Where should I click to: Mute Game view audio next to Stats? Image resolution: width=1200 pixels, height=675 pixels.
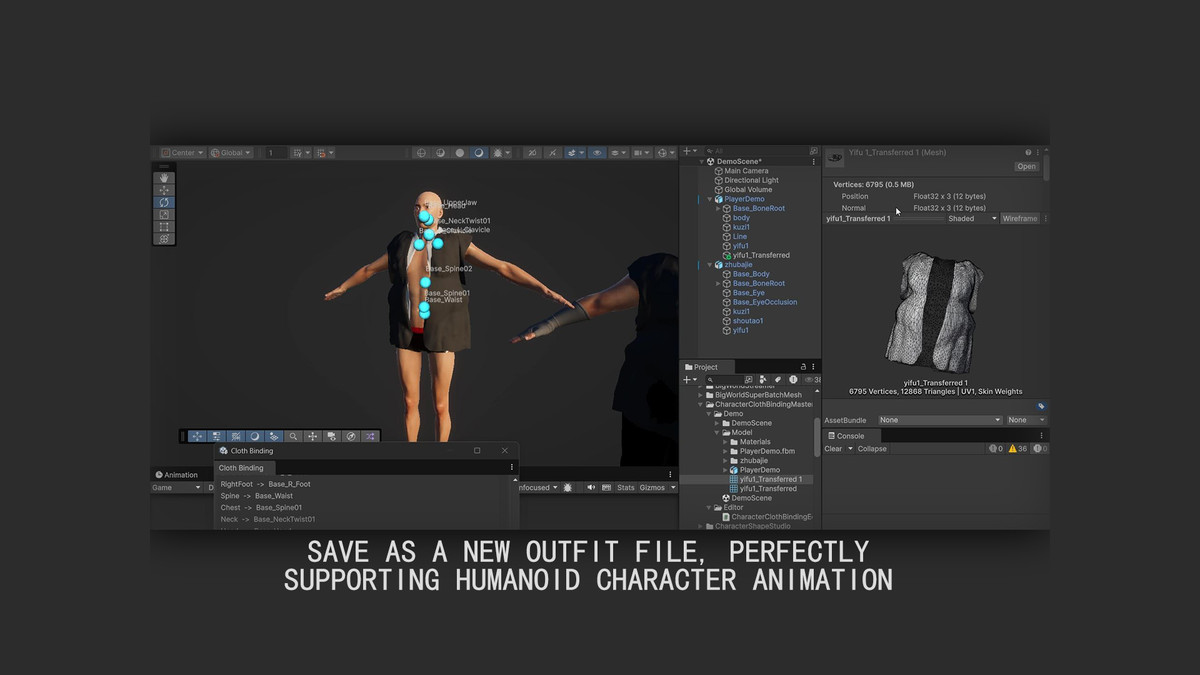(590, 487)
